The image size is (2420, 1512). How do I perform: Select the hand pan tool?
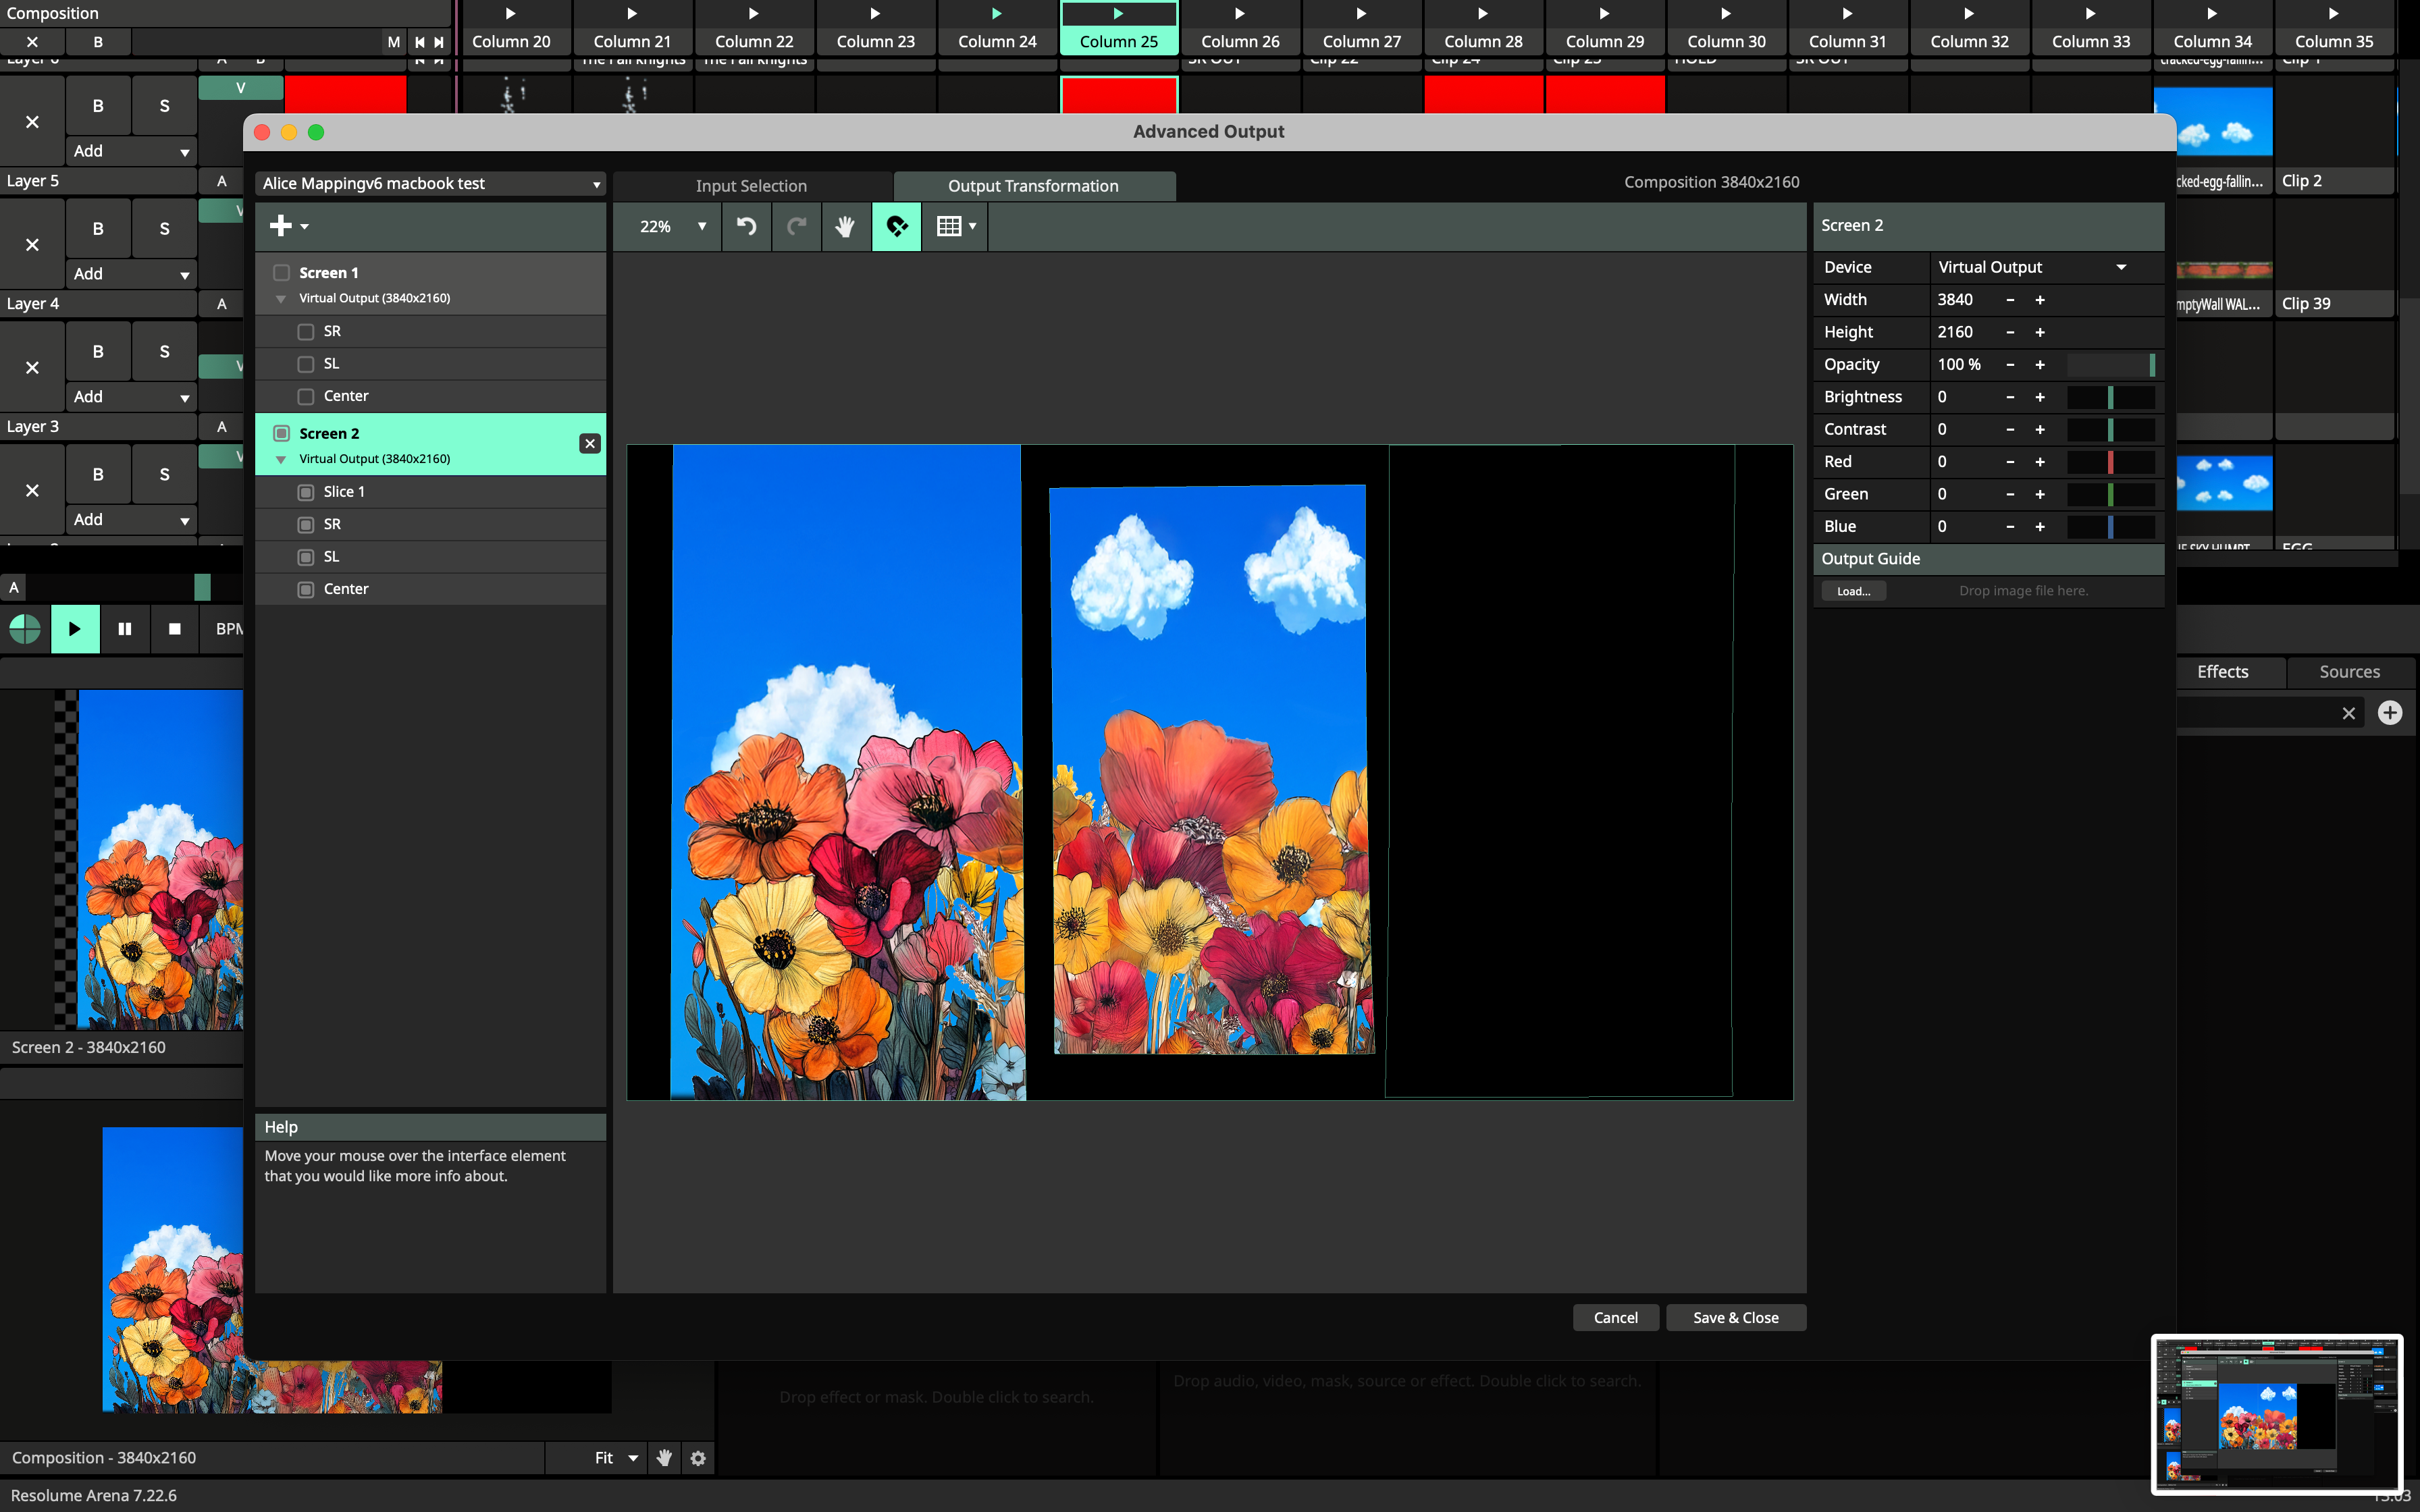(x=845, y=226)
